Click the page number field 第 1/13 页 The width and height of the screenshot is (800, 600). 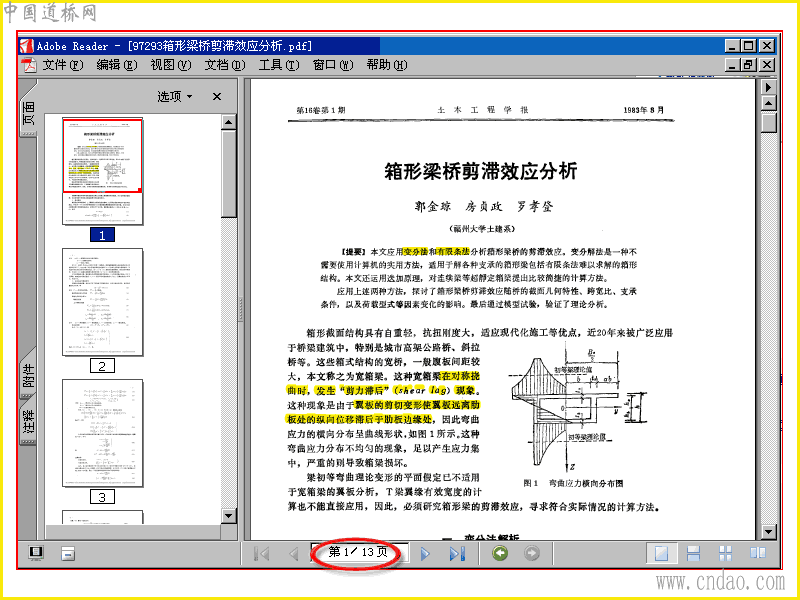coord(359,552)
